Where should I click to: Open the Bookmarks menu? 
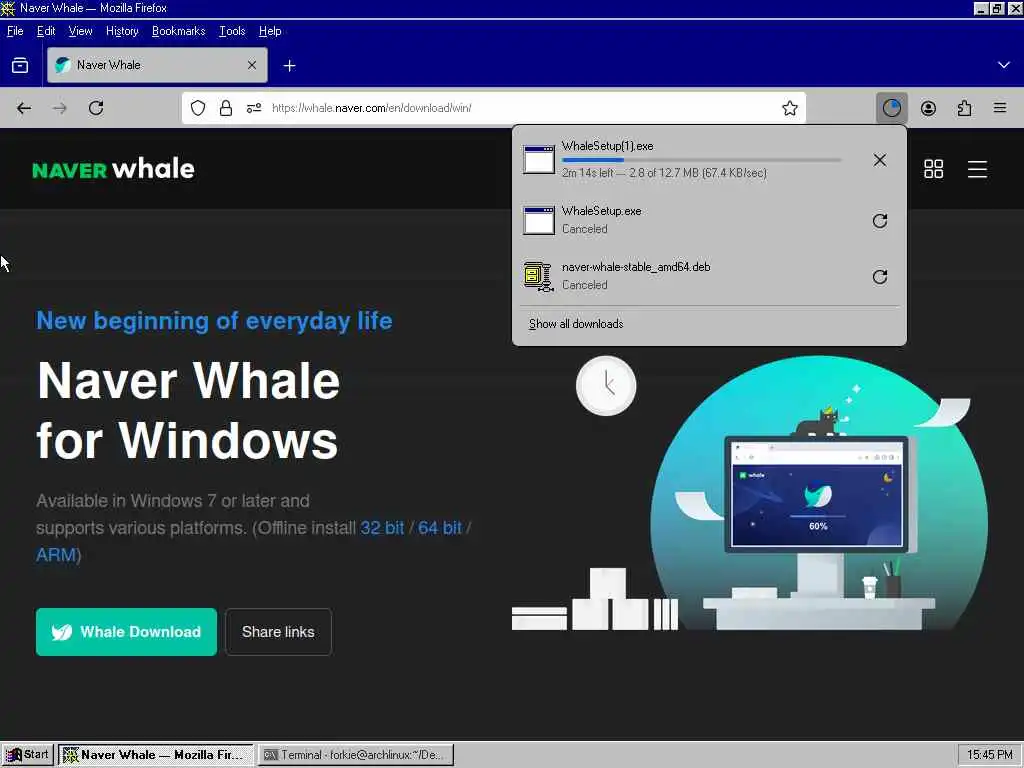178,31
